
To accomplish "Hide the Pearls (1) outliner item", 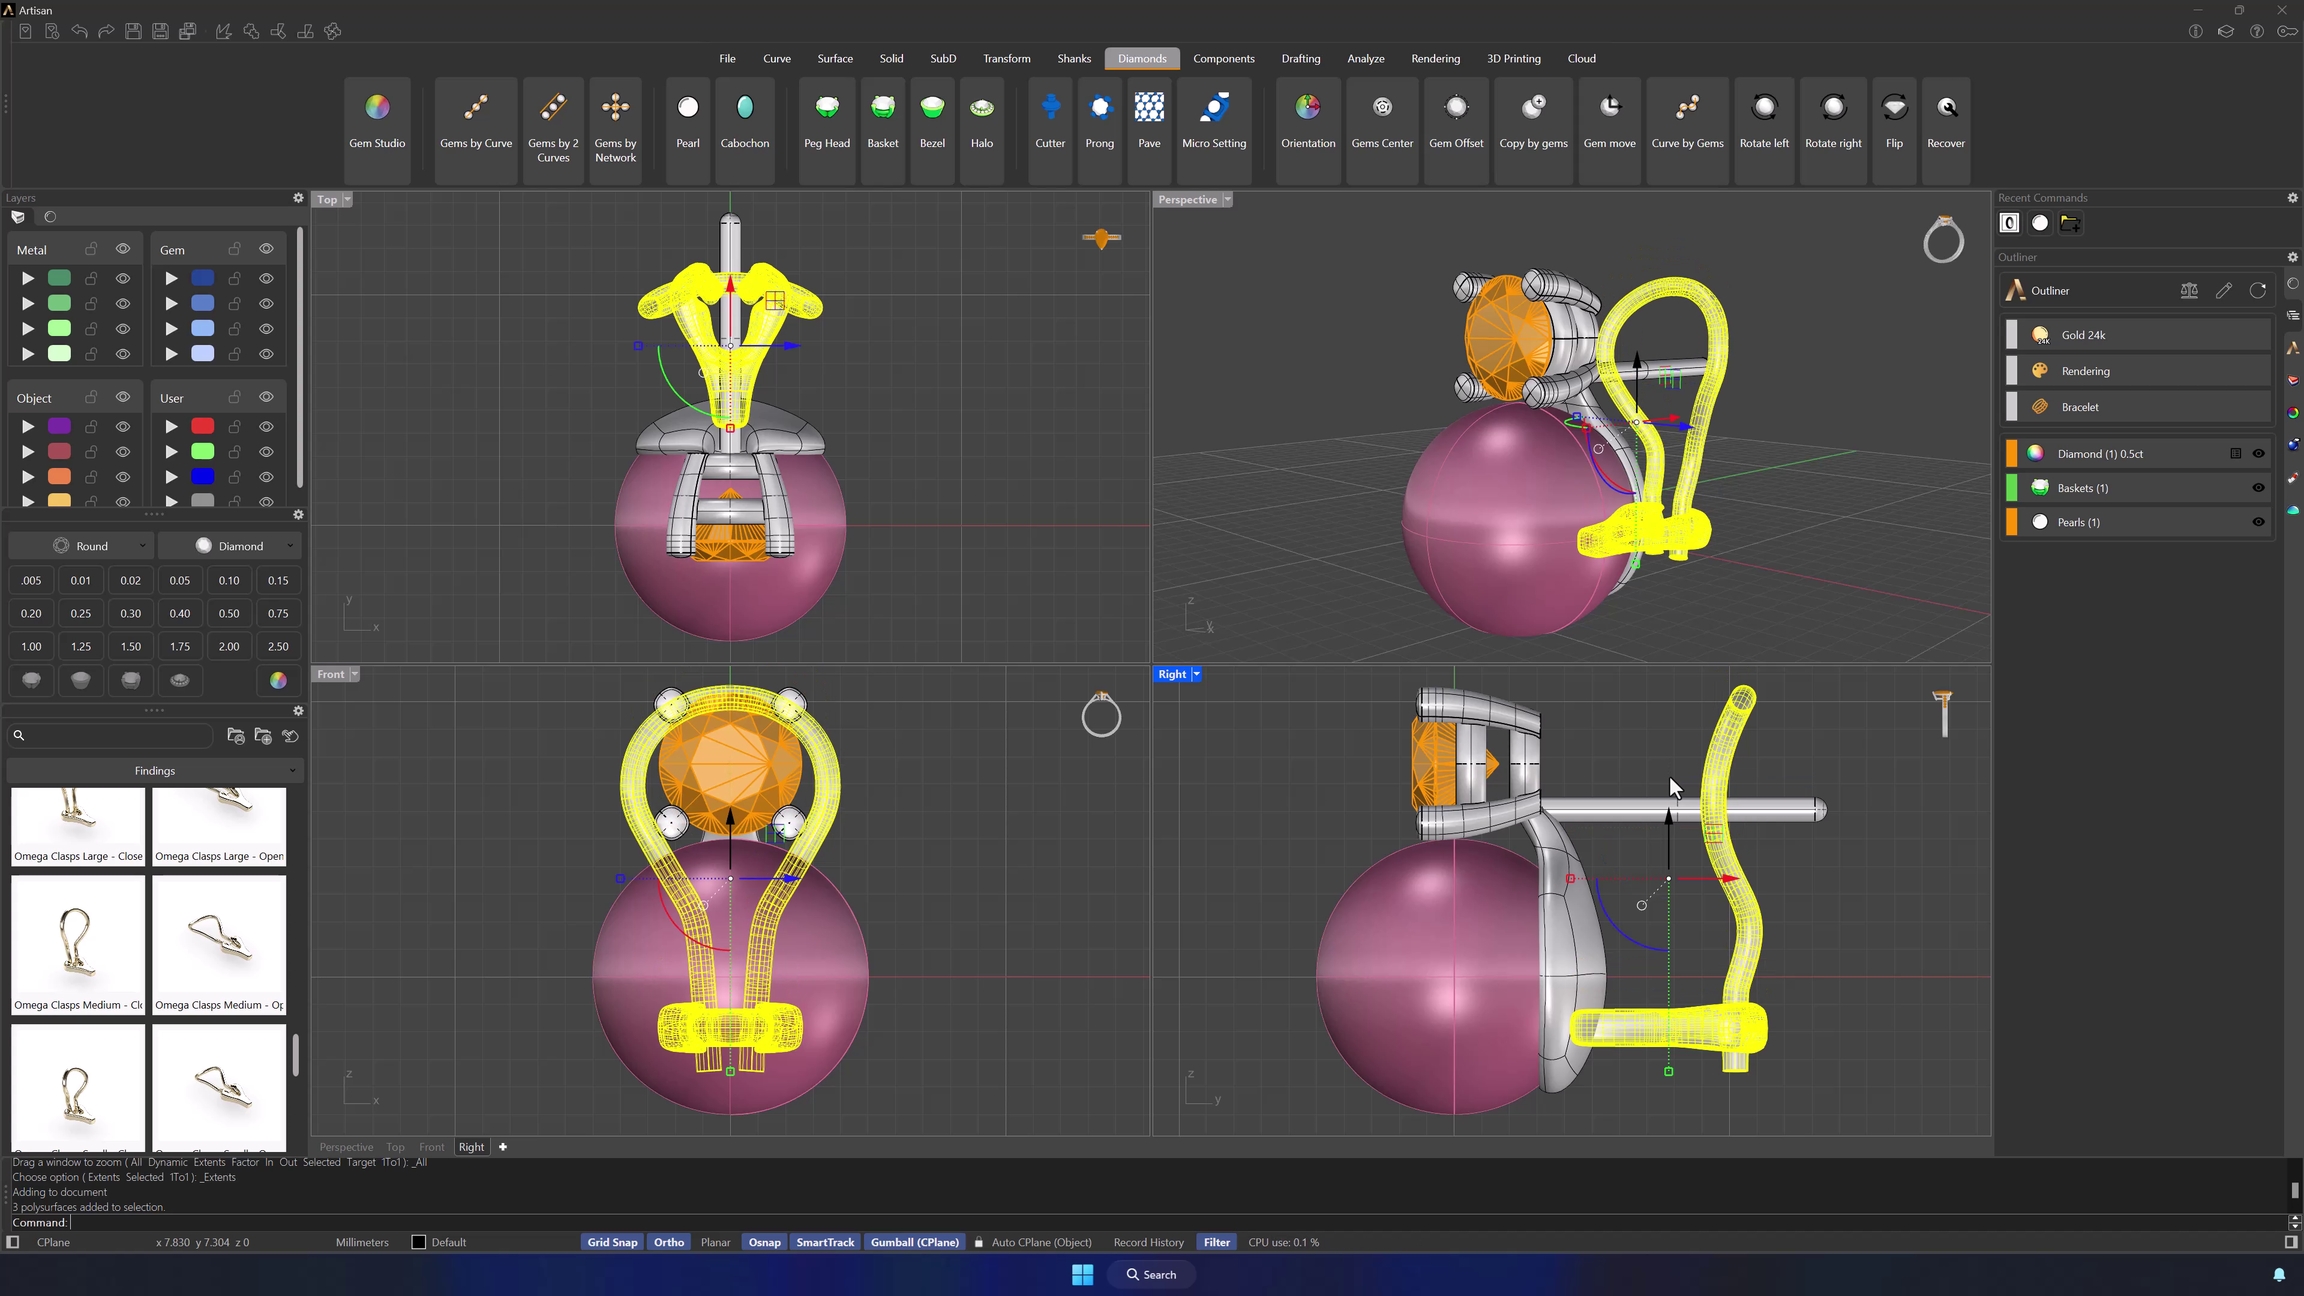I will 2257,522.
